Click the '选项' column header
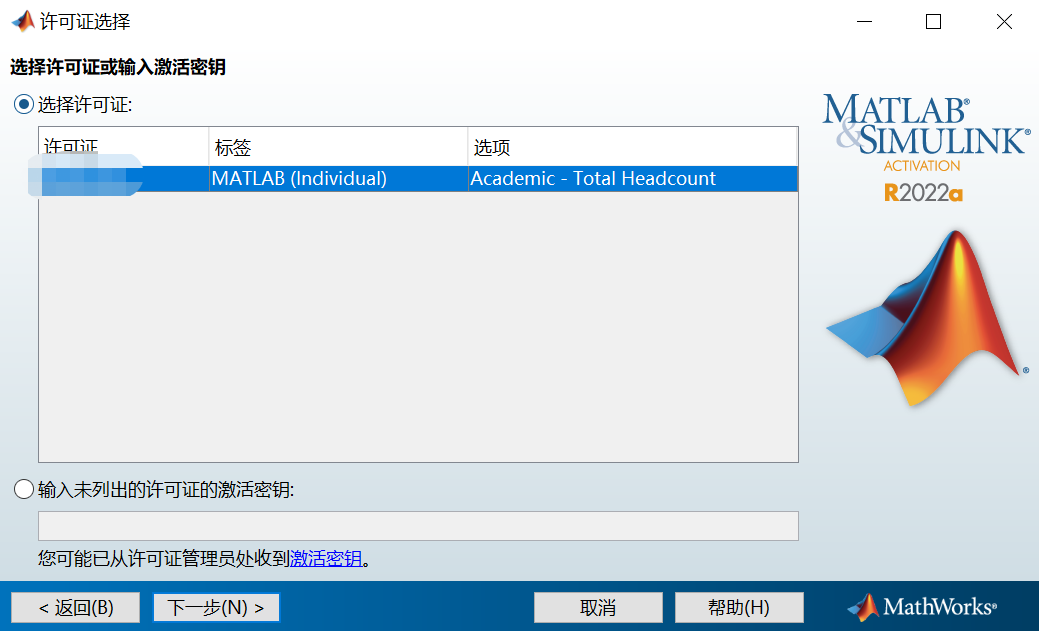The width and height of the screenshot is (1039, 631). click(632, 146)
